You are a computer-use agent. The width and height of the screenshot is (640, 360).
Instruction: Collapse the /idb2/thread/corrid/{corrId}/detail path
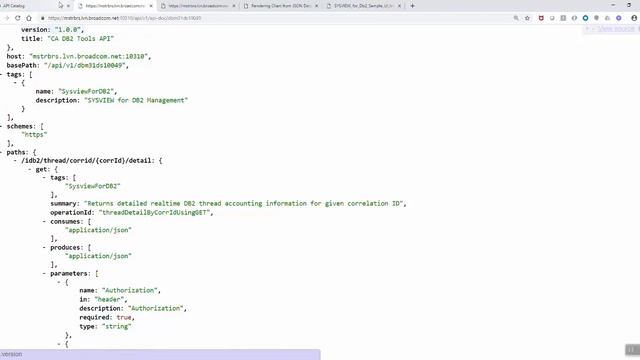pyautogui.click(x=16, y=161)
